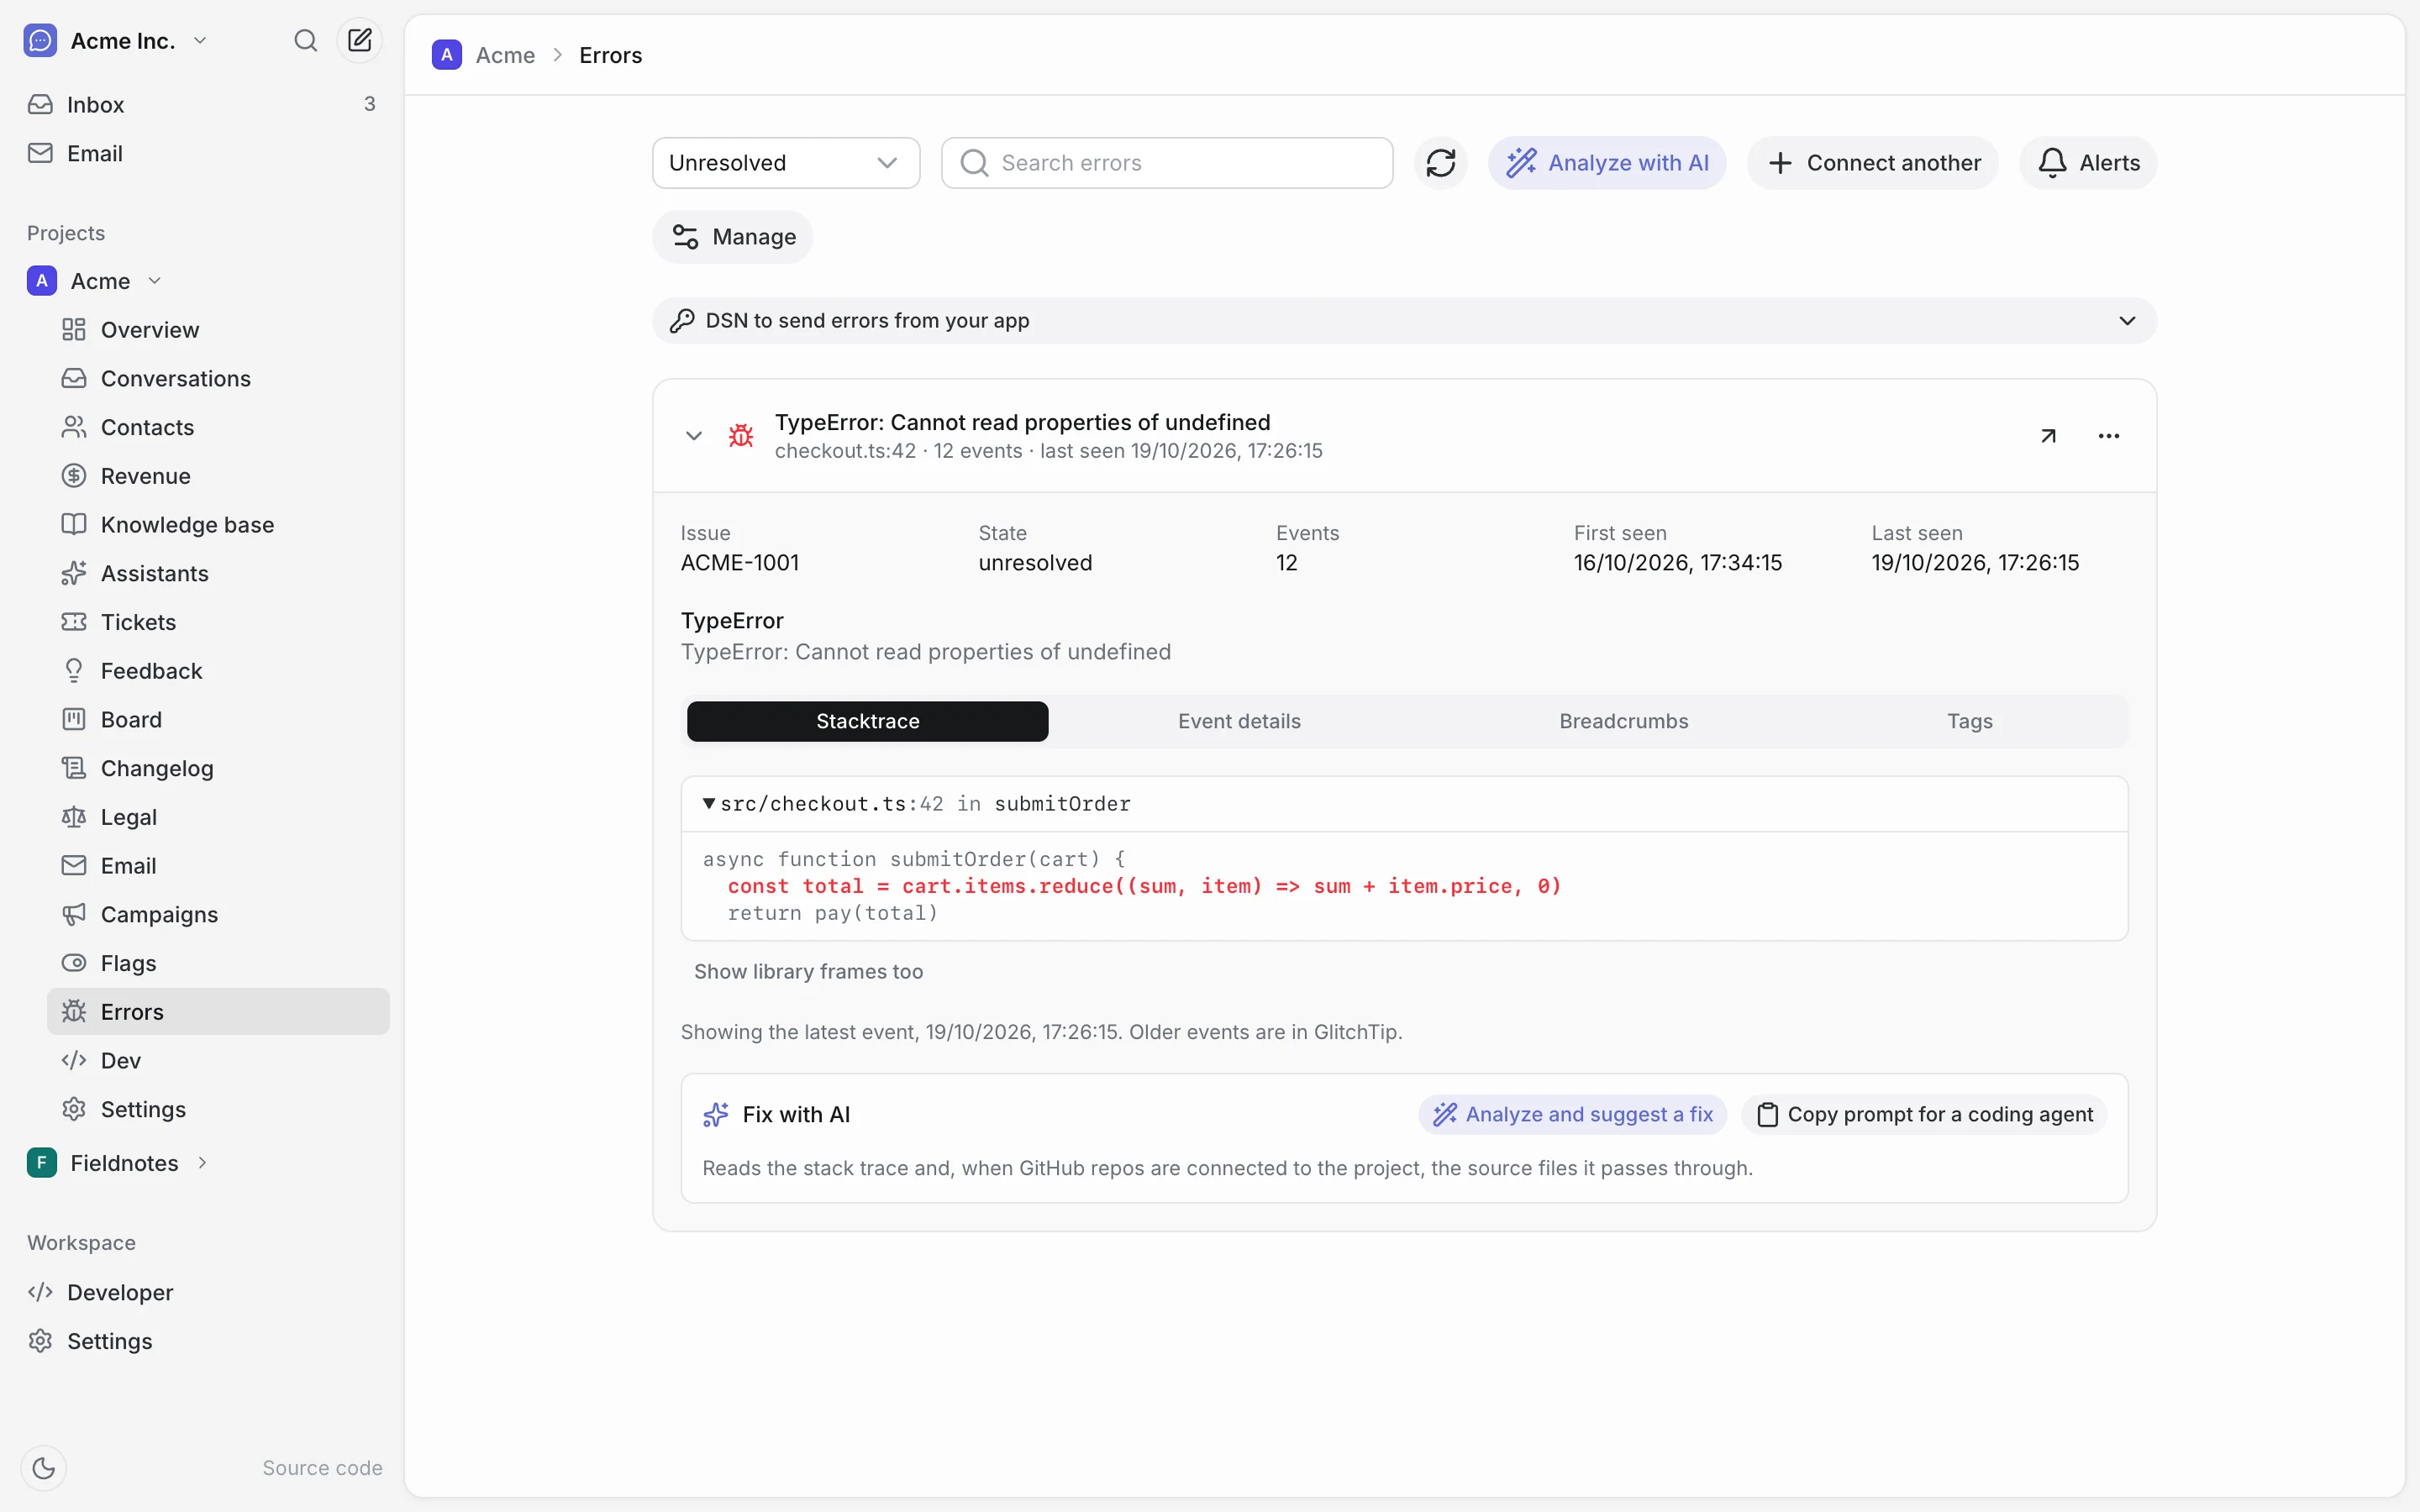Click Analyze with AI button
This screenshot has width=2420, height=1512.
(x=1607, y=163)
